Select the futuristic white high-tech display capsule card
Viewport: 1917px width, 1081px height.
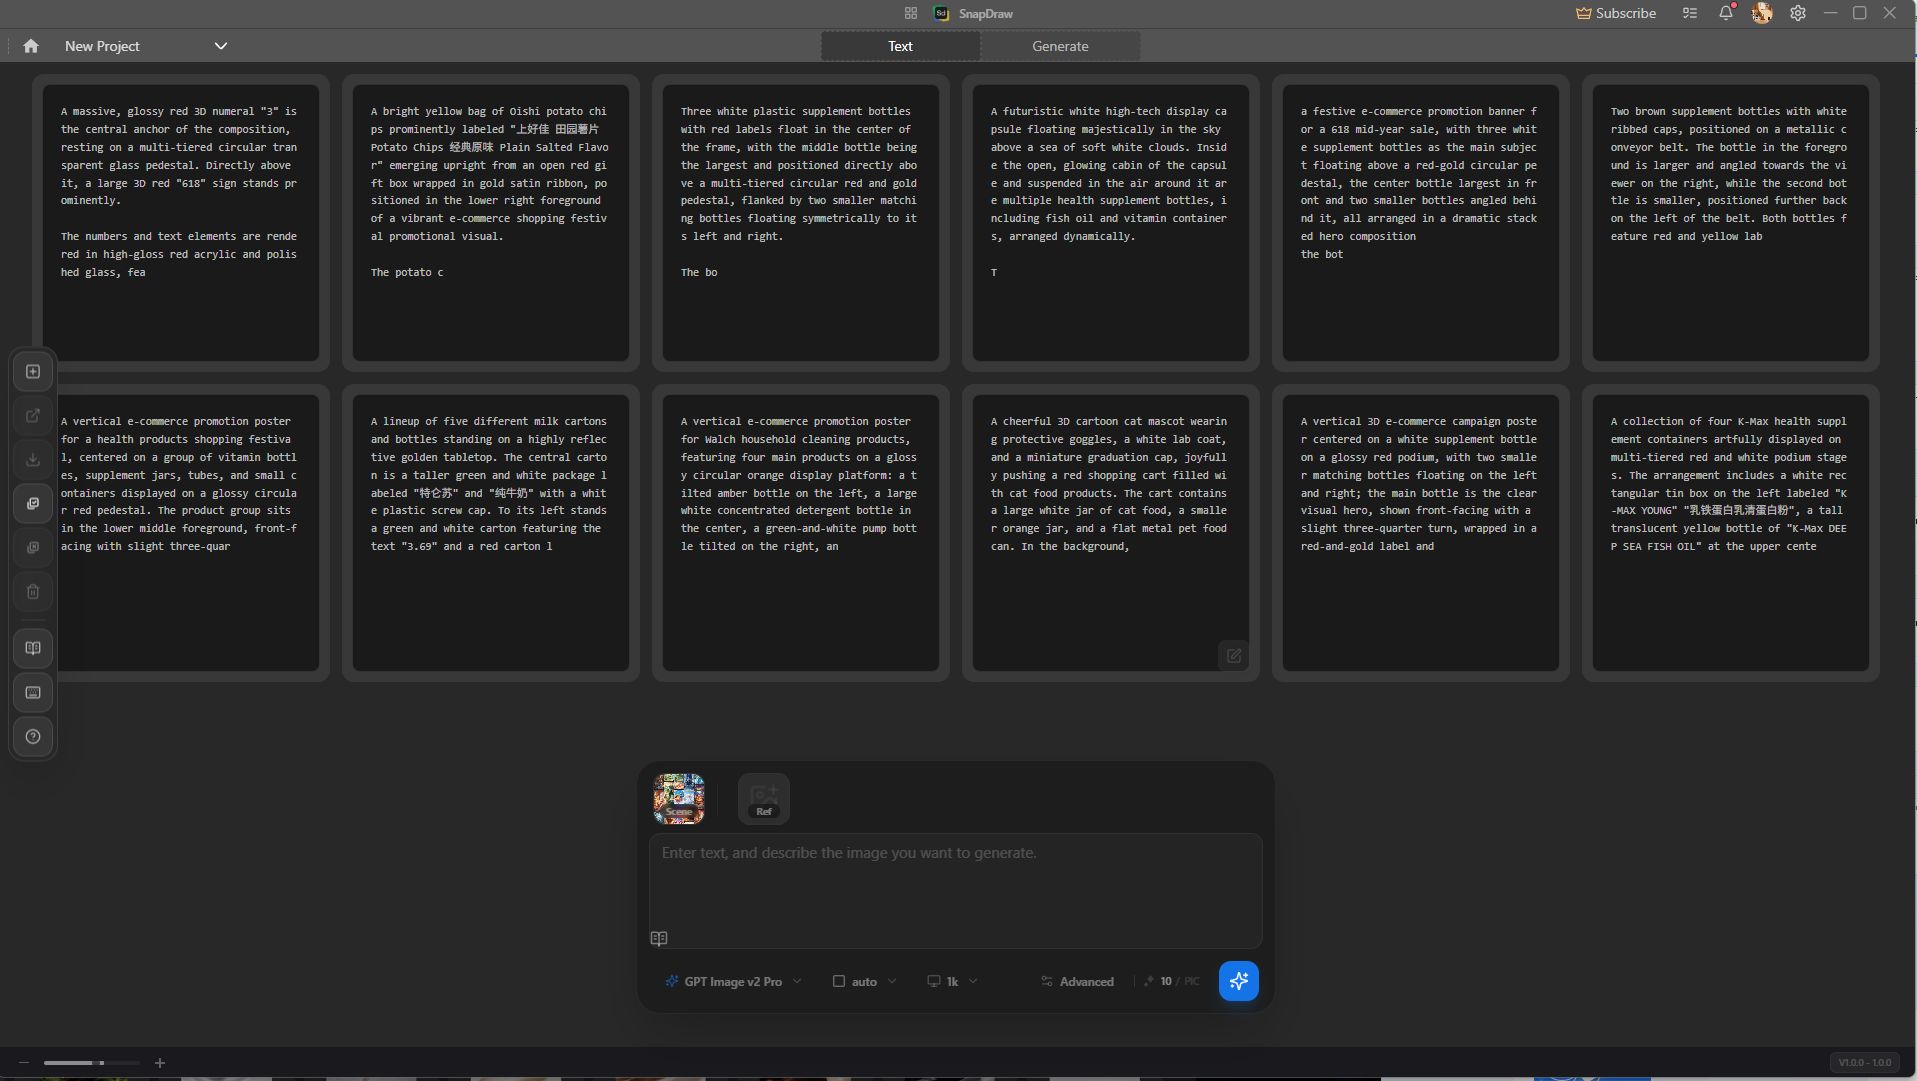(x=1111, y=223)
